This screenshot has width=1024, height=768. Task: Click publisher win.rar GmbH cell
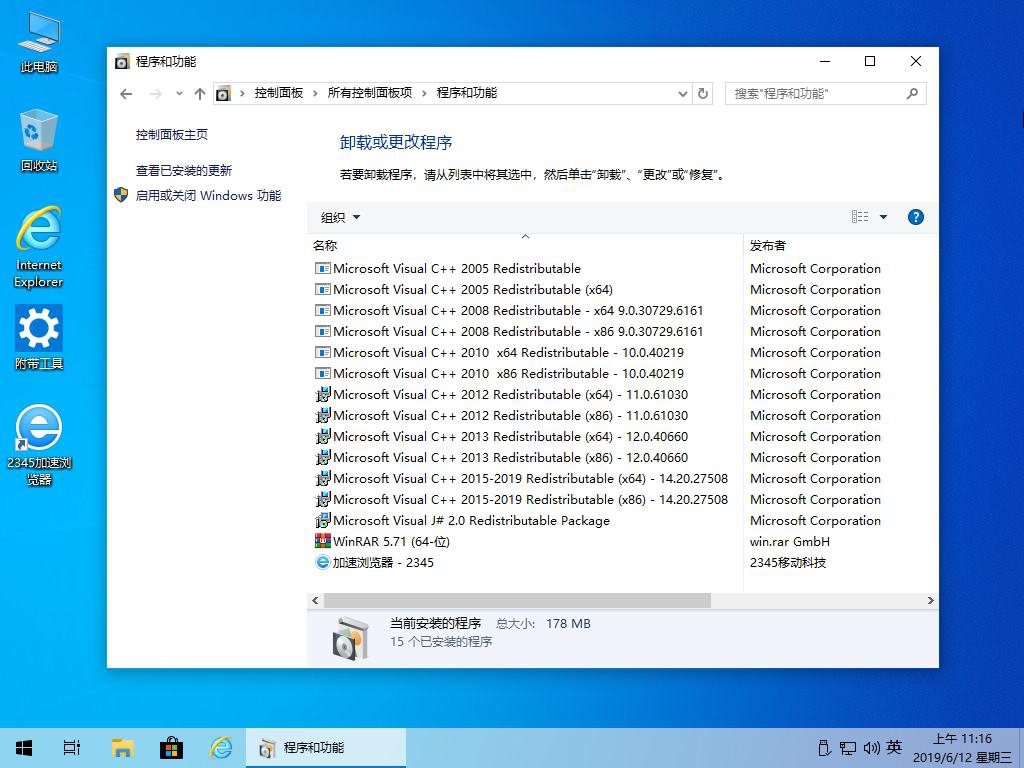[790, 541]
